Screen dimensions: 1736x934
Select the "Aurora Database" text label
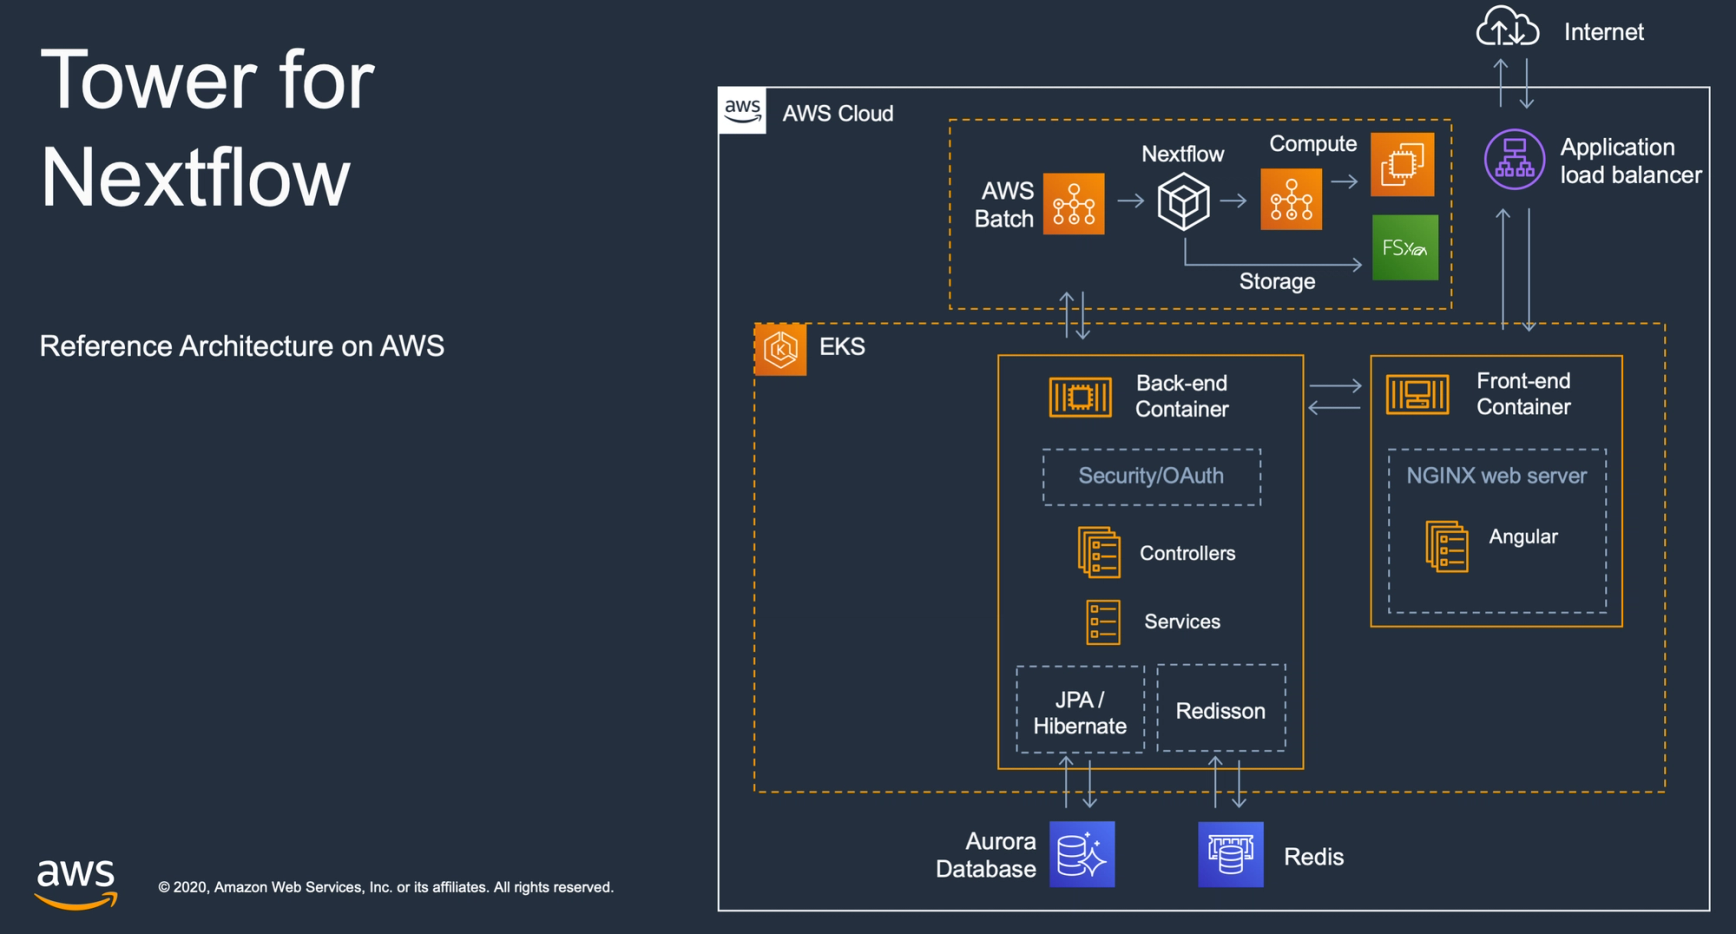tap(986, 855)
